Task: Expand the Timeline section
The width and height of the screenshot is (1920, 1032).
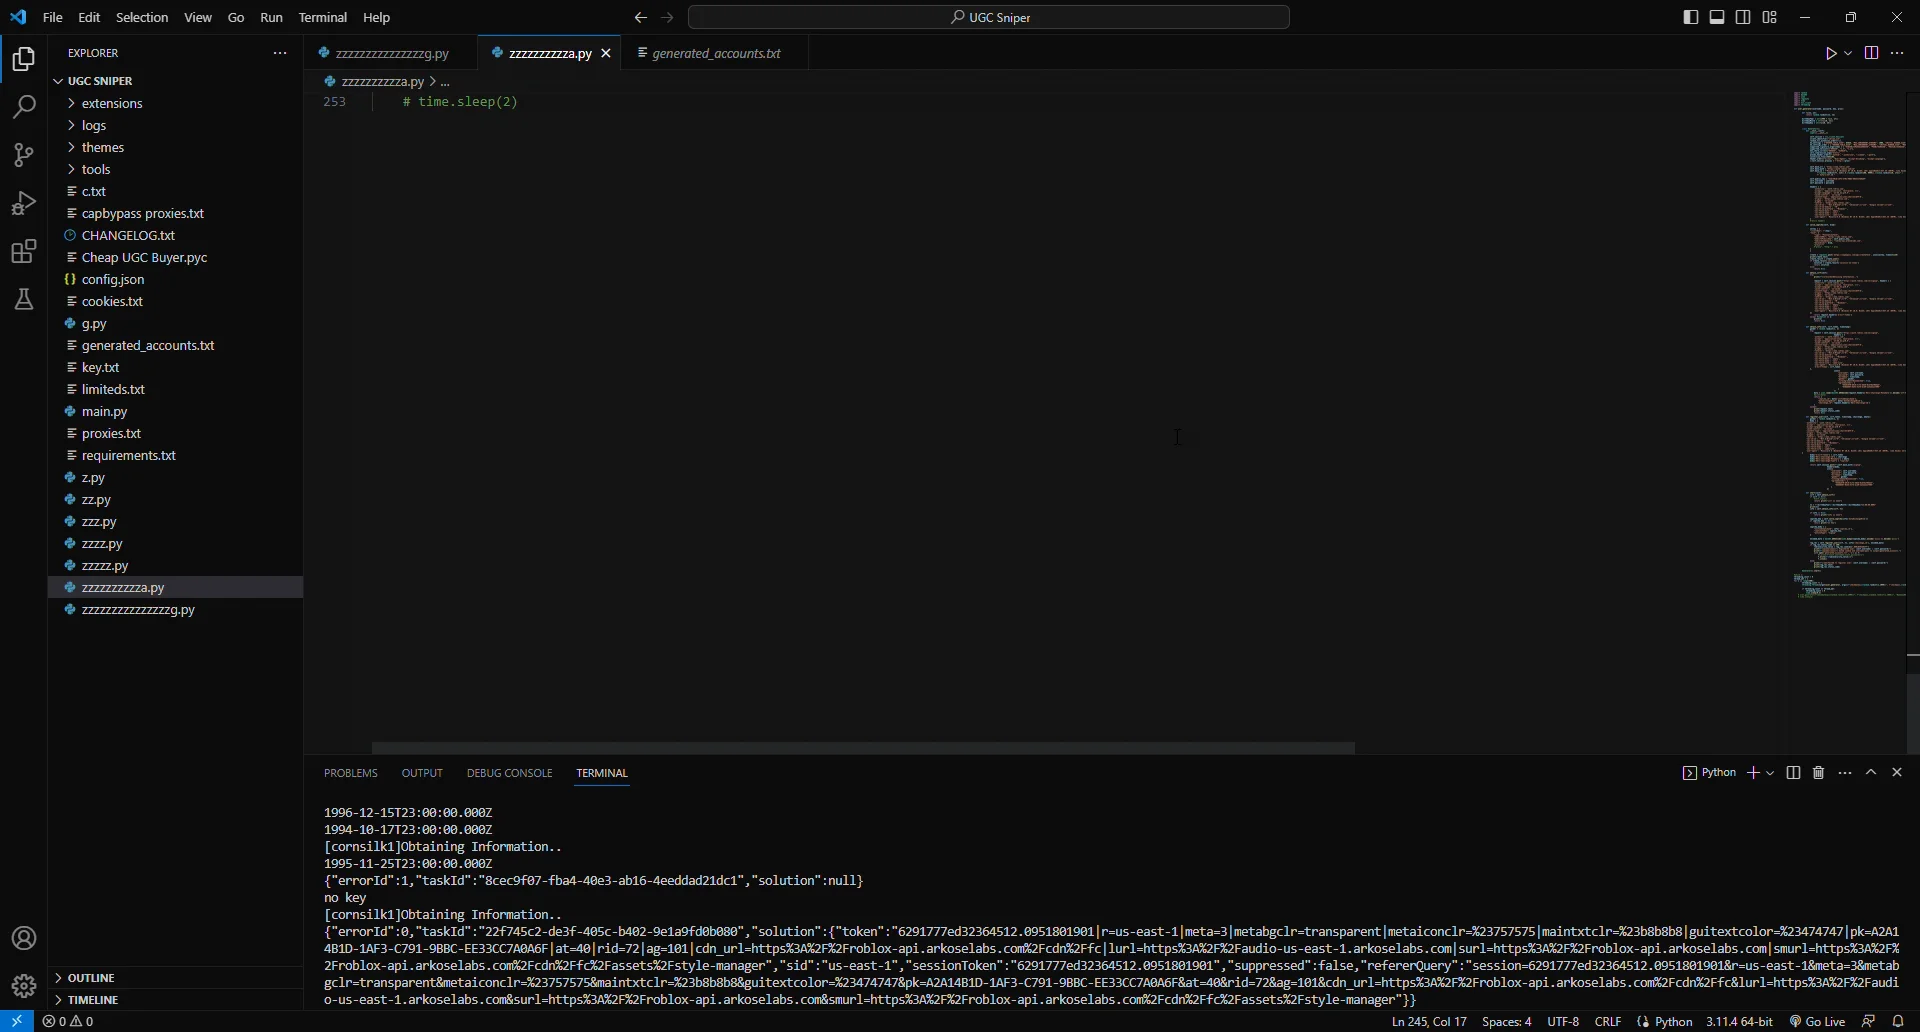Action: (x=93, y=999)
